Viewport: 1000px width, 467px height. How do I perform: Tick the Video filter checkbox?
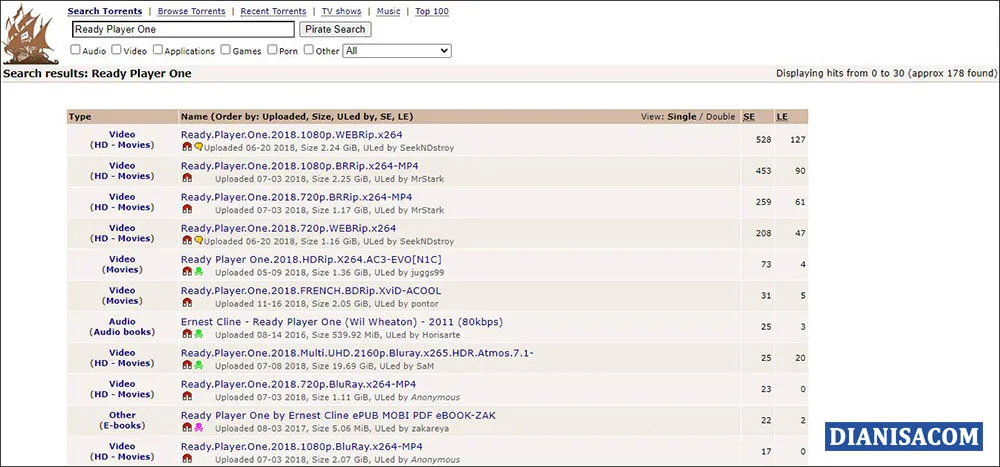pos(117,50)
